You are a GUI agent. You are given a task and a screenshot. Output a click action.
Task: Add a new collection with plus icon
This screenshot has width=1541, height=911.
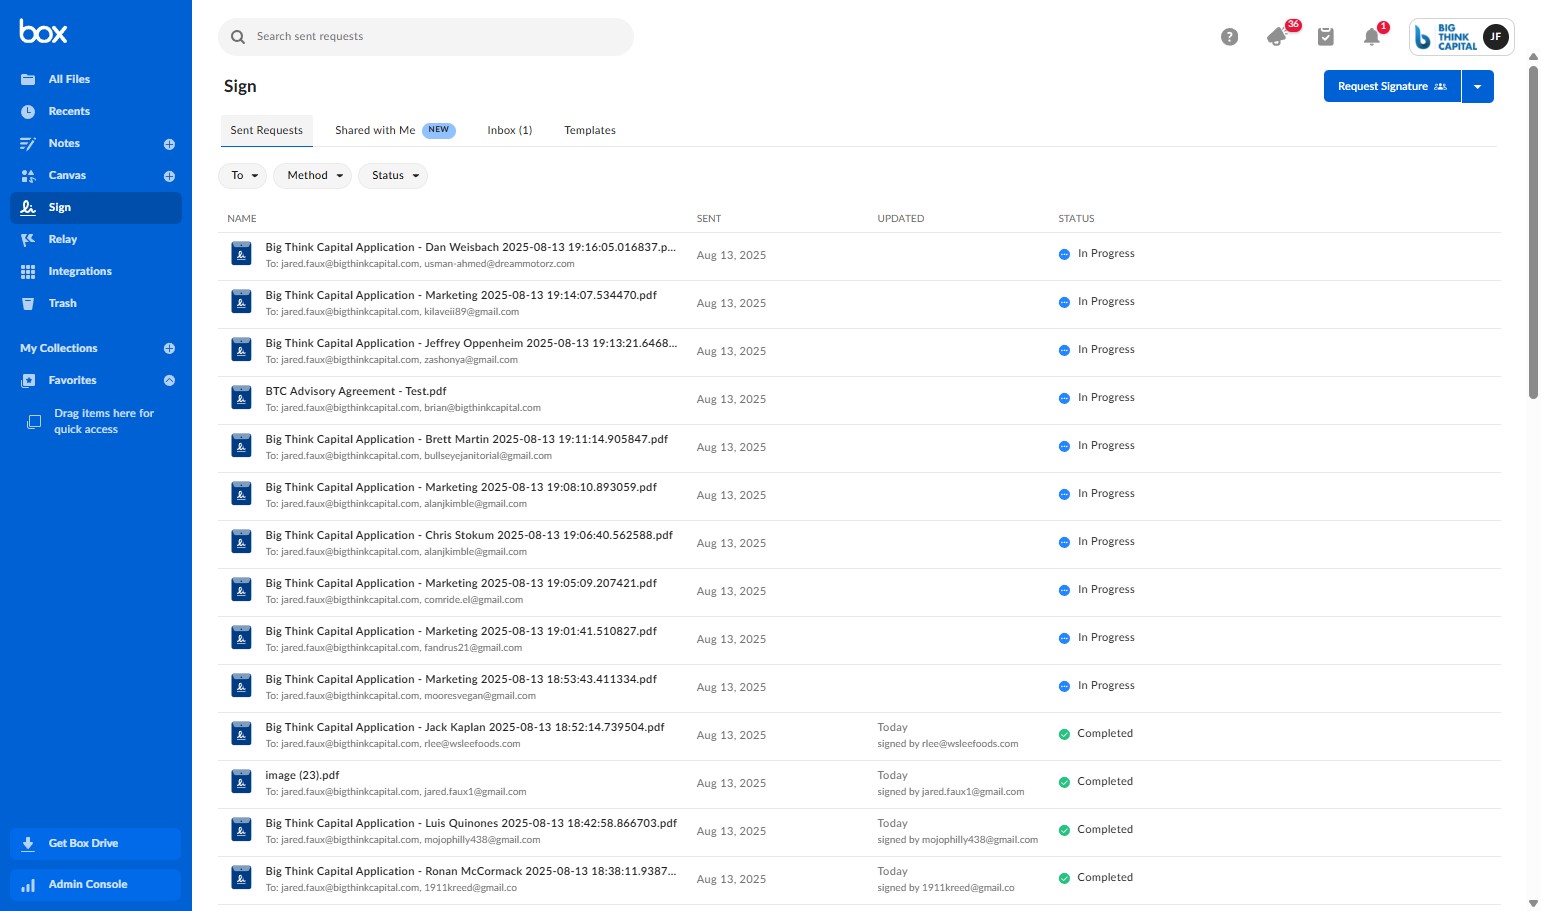169,348
